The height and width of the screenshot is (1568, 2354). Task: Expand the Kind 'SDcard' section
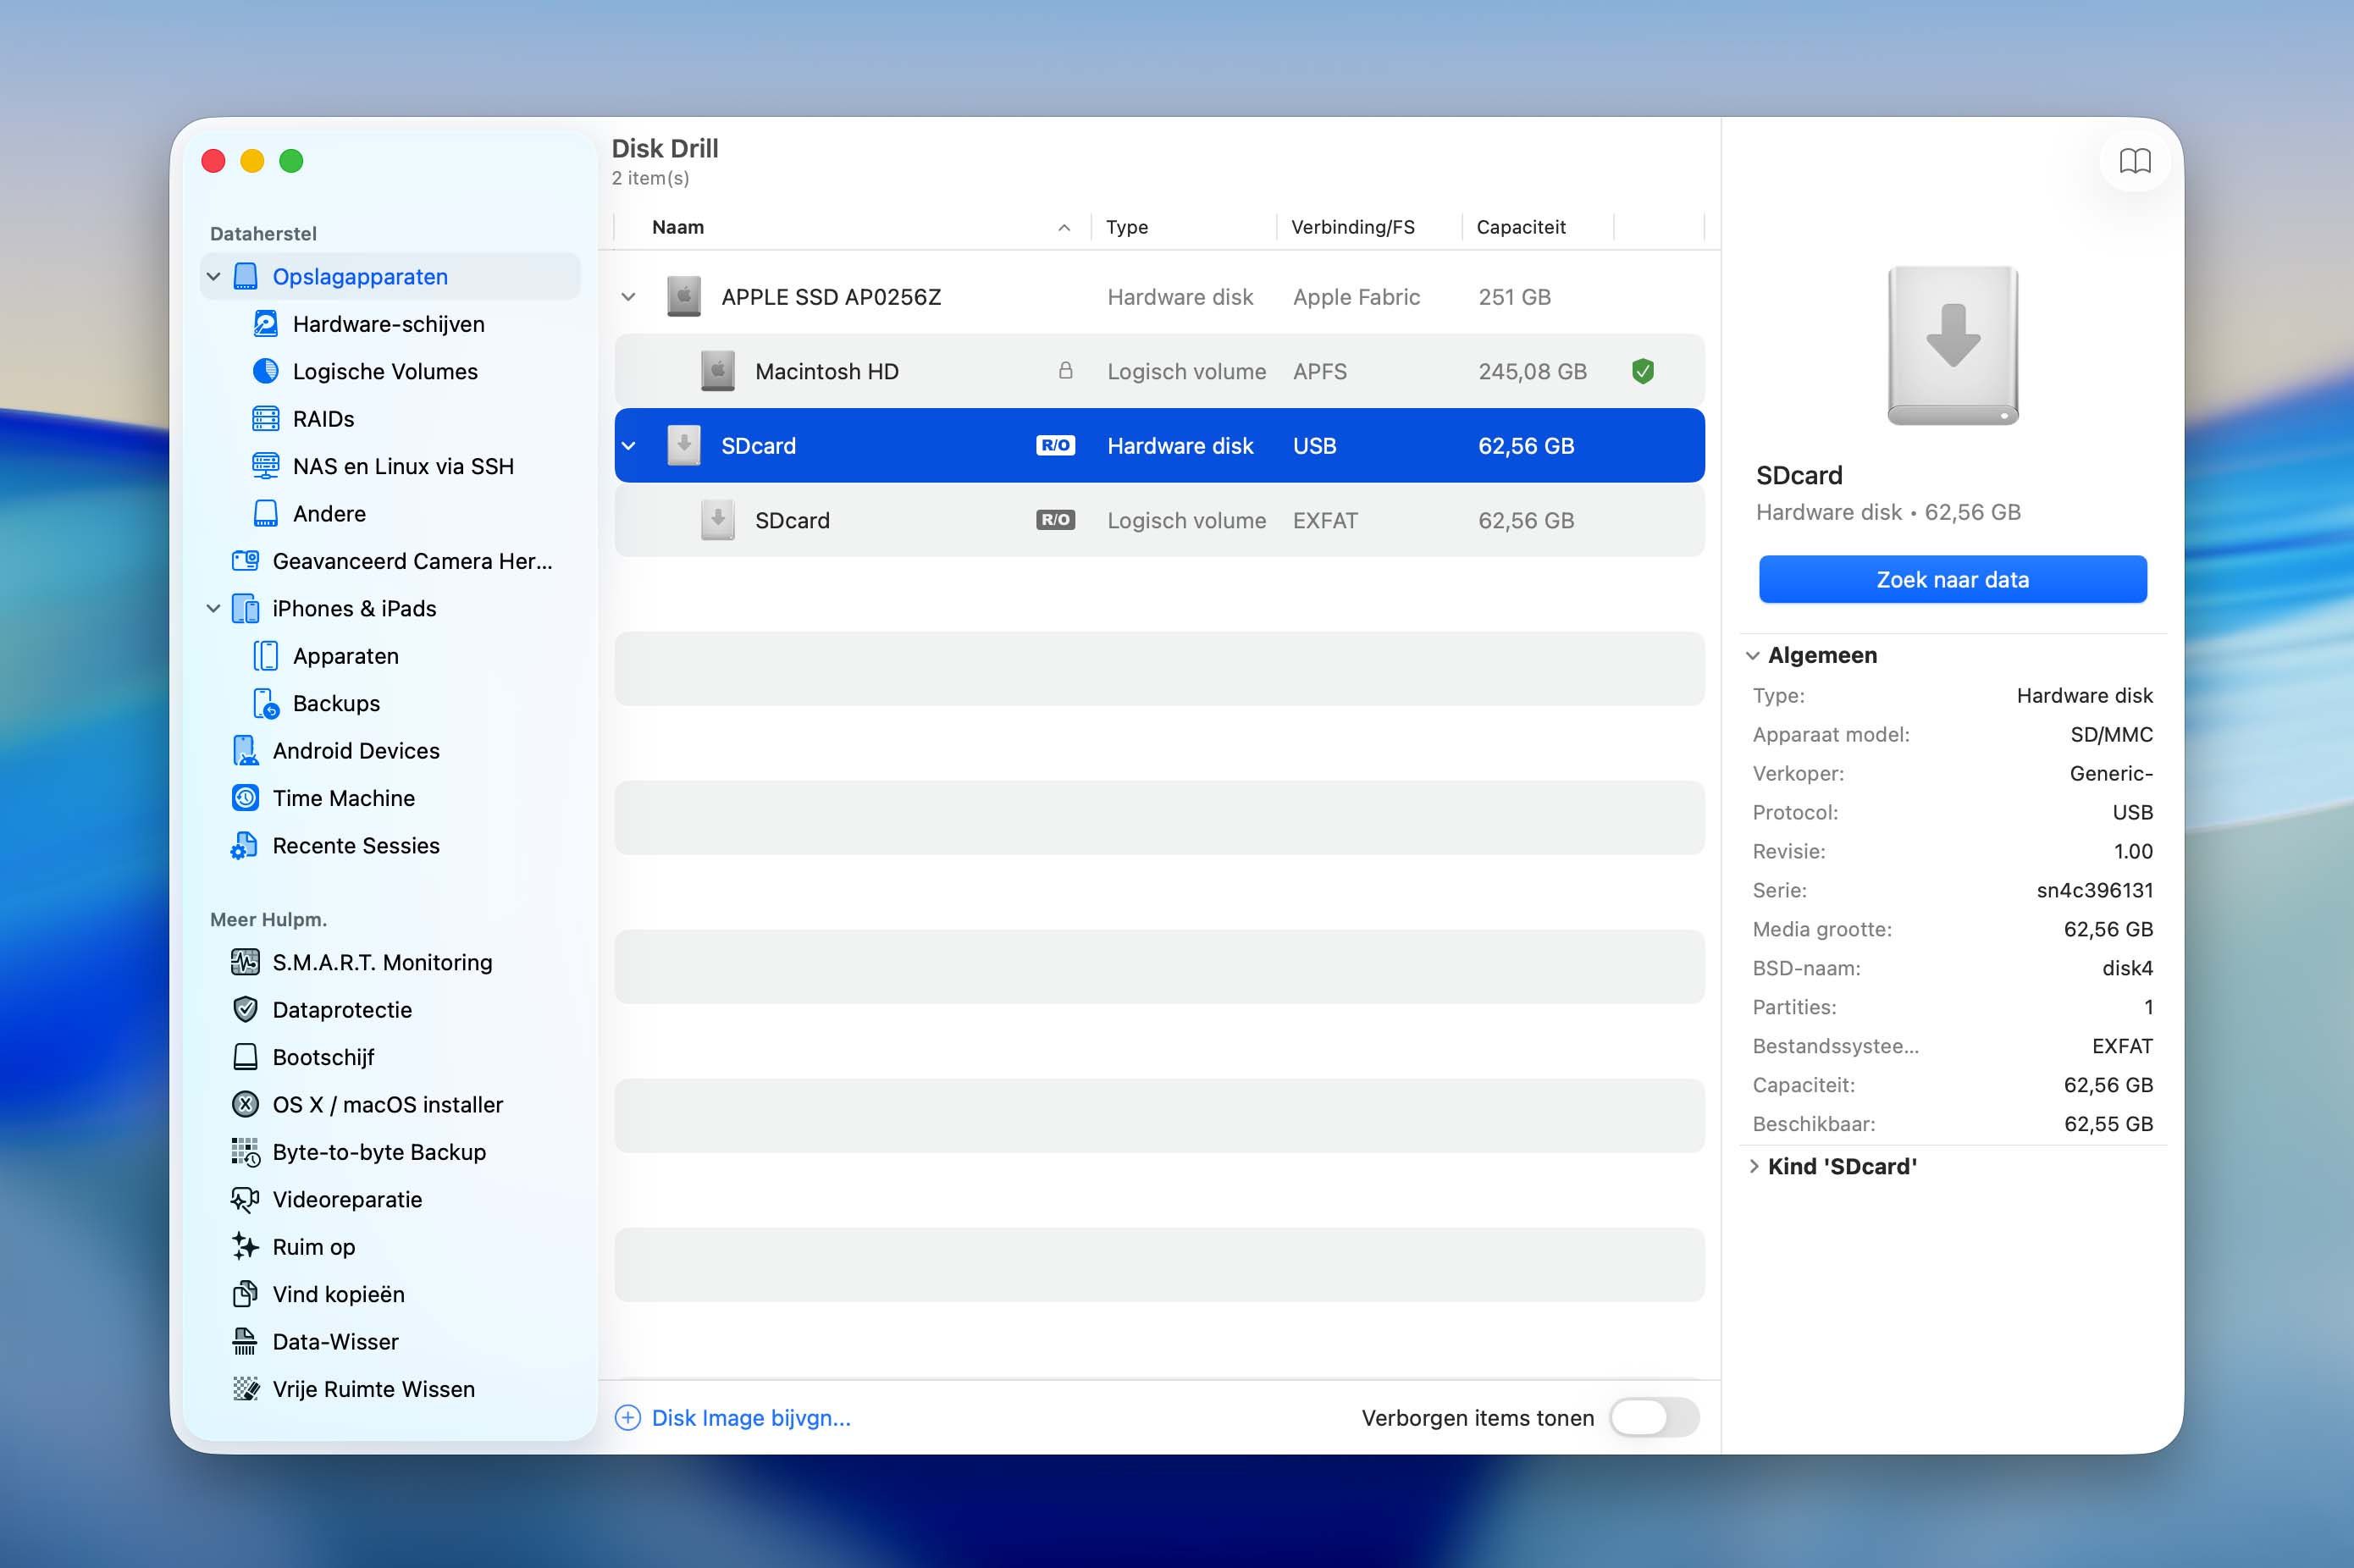[1752, 1167]
